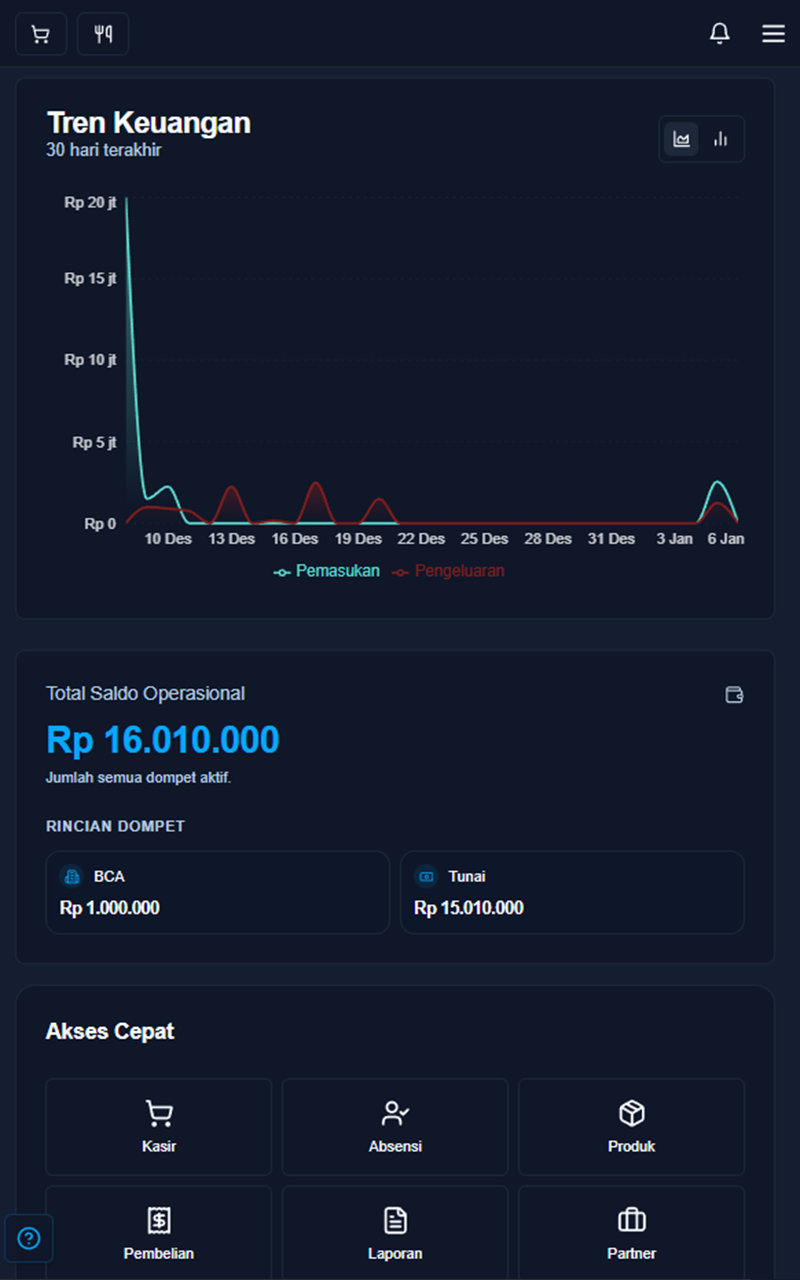800x1280 pixels.
Task: Open Partner quick access
Action: [631, 1233]
